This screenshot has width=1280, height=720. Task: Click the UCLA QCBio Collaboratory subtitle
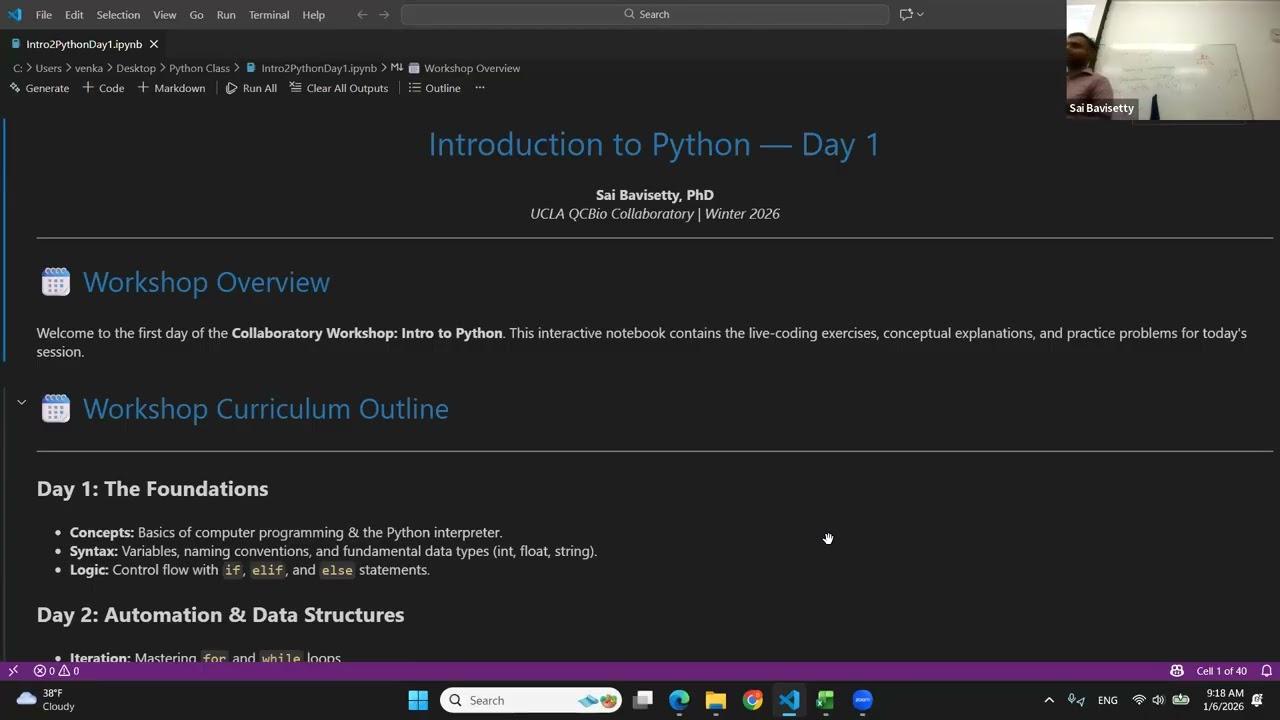655,214
